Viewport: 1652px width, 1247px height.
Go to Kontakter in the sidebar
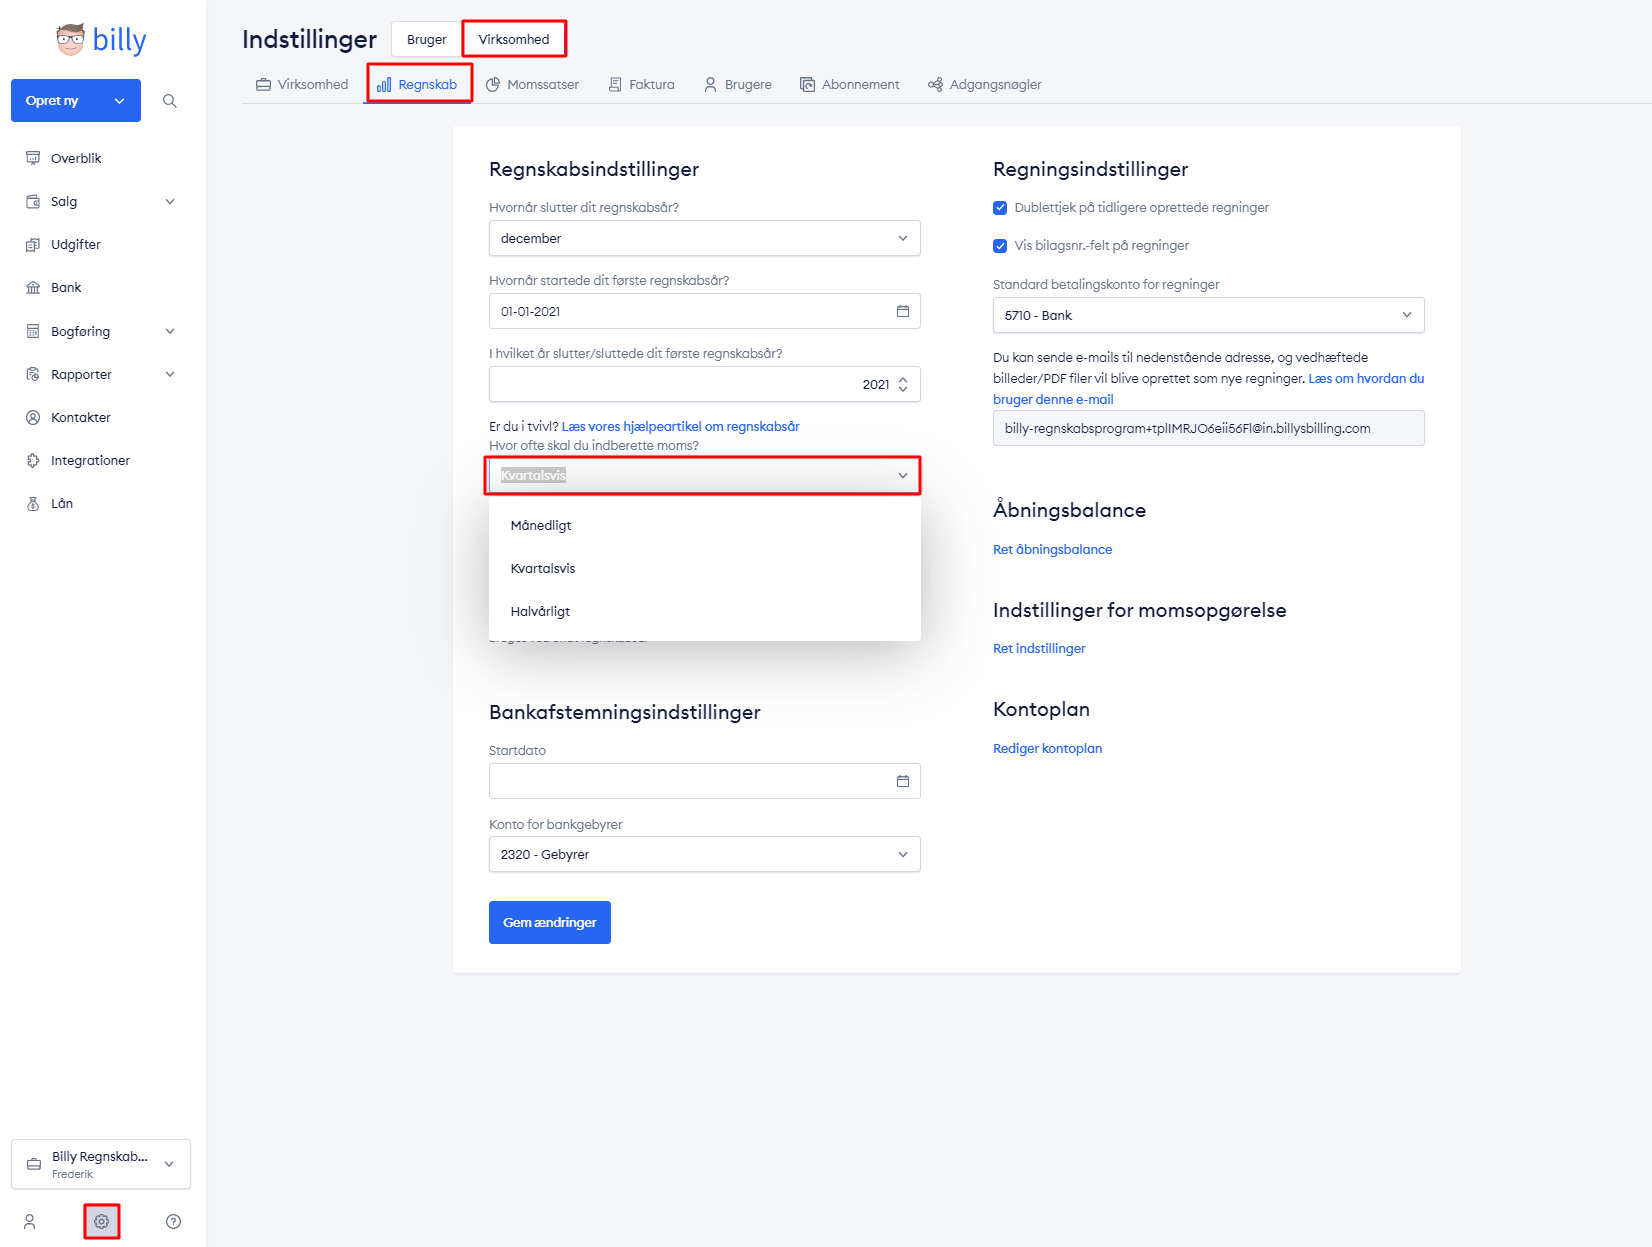pyautogui.click(x=81, y=418)
